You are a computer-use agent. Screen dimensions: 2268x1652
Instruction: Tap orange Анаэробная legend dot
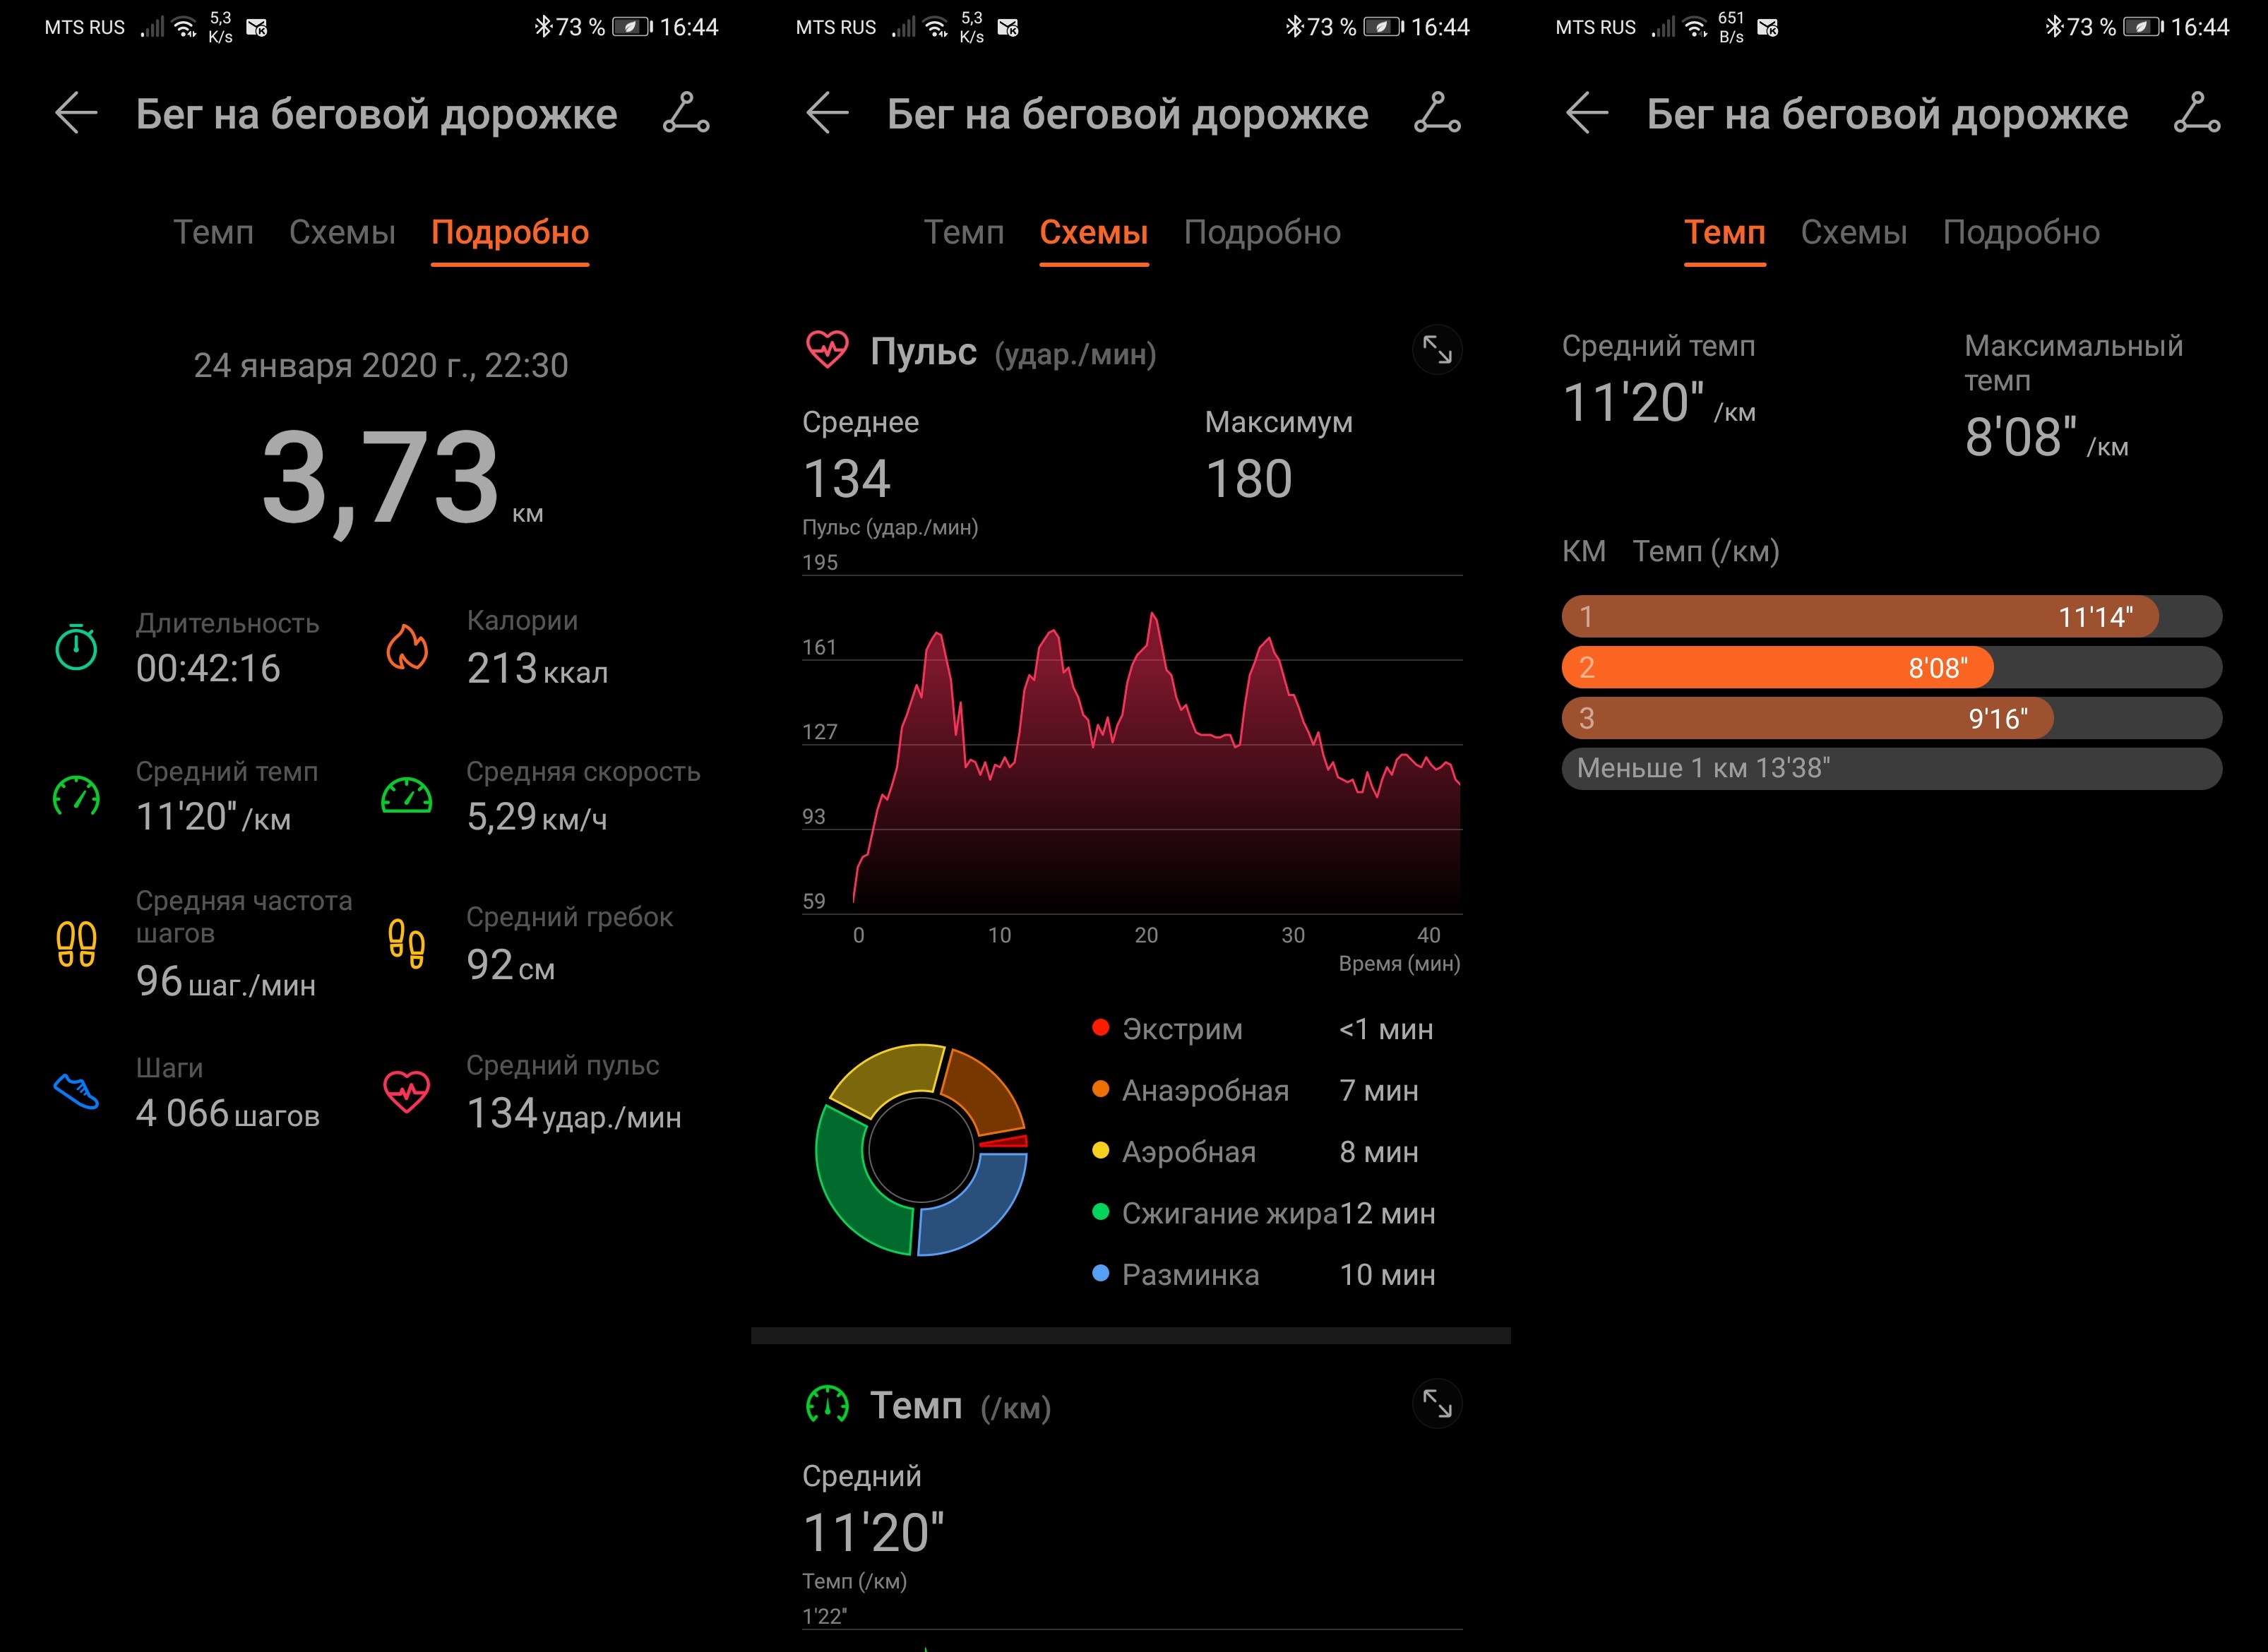[x=1100, y=1089]
